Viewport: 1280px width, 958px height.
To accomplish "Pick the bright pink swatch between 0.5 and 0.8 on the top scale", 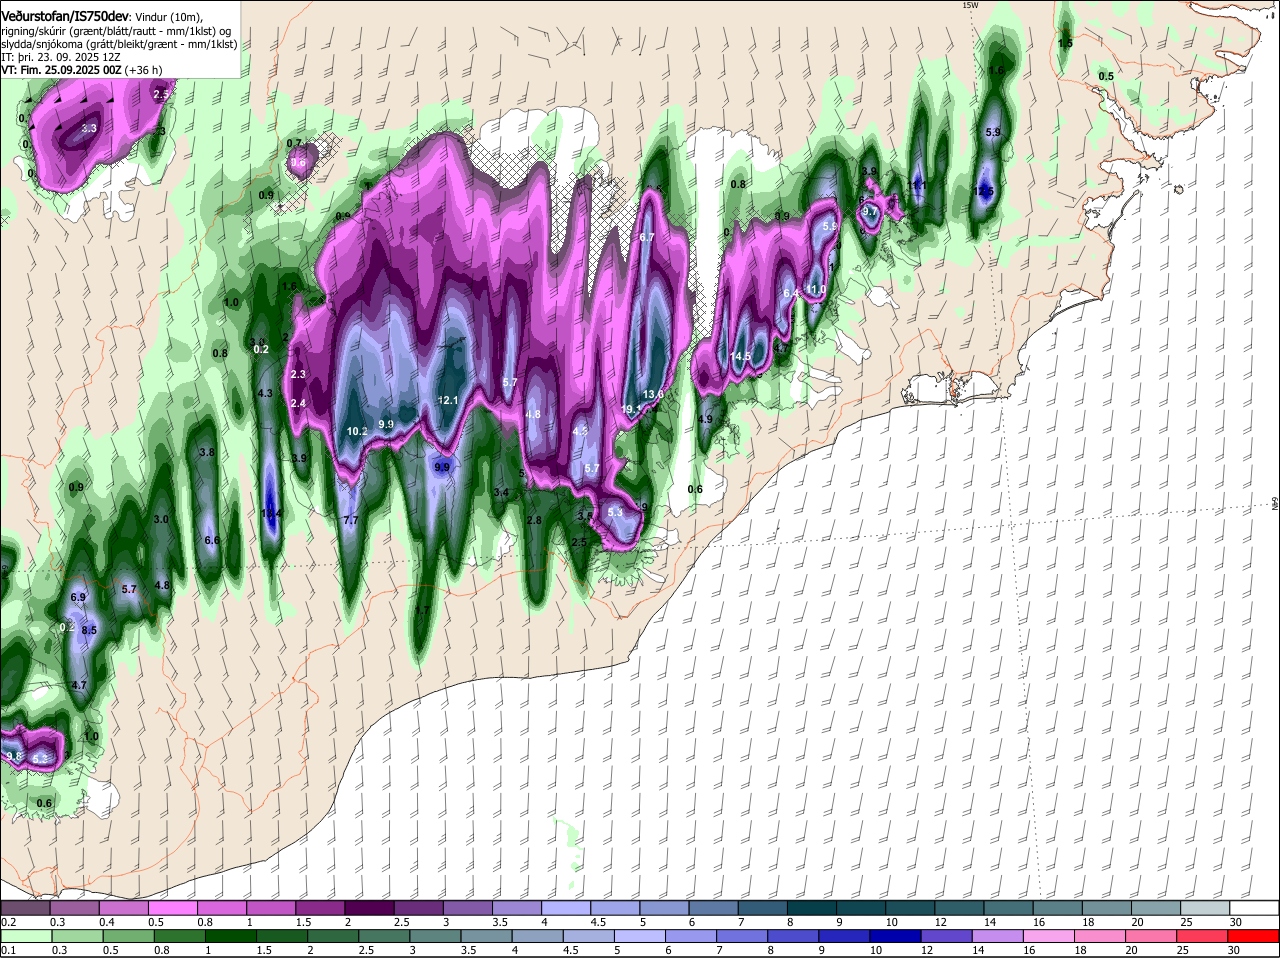I will [x=172, y=907].
